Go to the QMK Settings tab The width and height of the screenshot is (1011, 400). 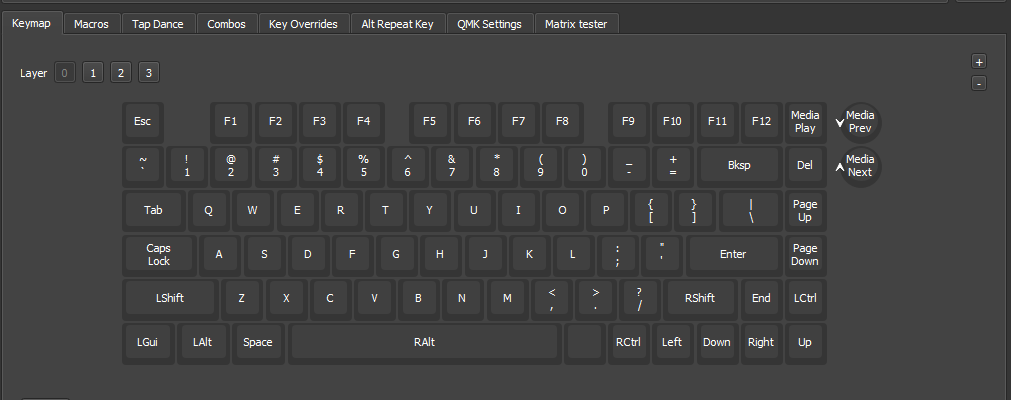point(489,24)
